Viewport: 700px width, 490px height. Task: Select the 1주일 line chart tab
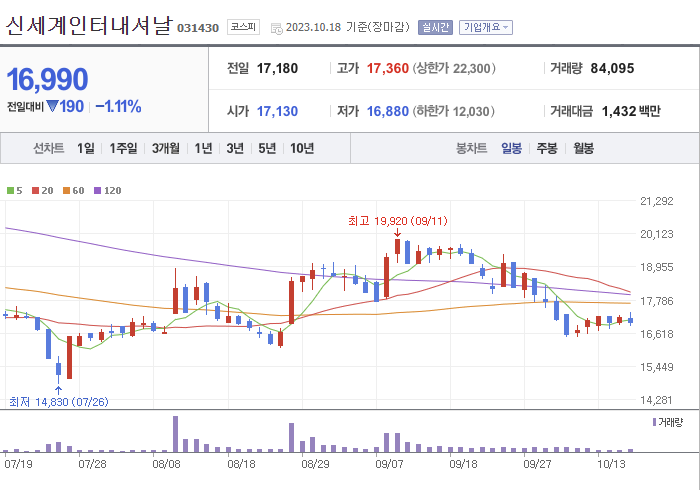pyautogui.click(x=123, y=148)
